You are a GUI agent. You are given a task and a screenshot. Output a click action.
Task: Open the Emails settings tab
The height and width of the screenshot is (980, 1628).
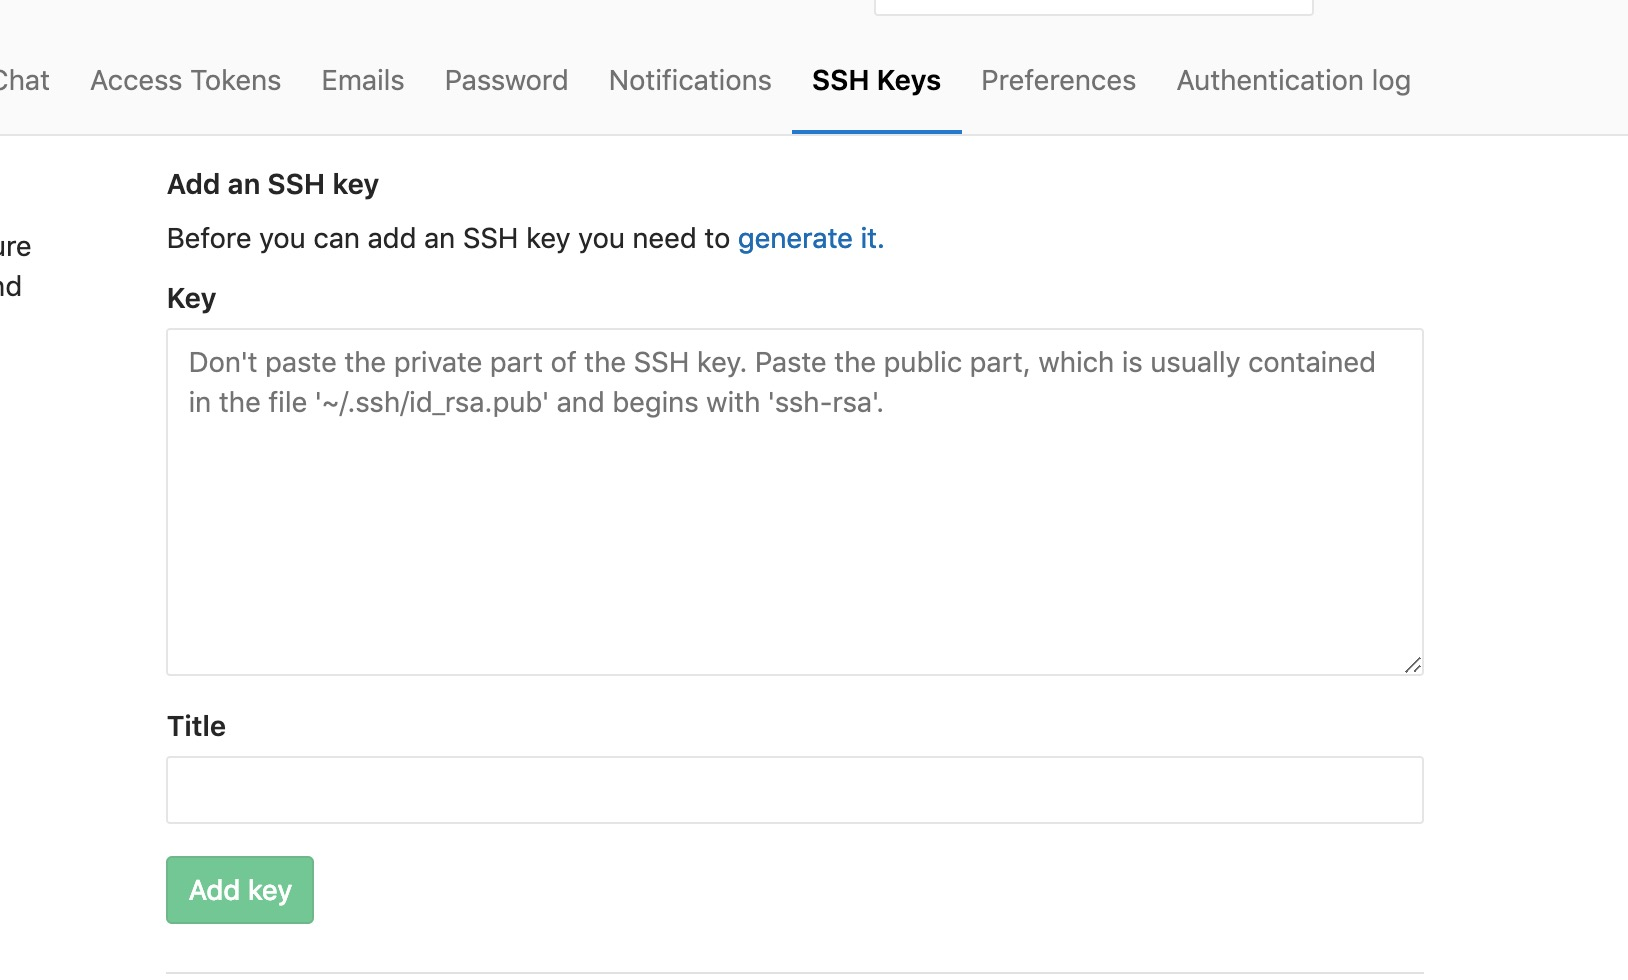362,80
